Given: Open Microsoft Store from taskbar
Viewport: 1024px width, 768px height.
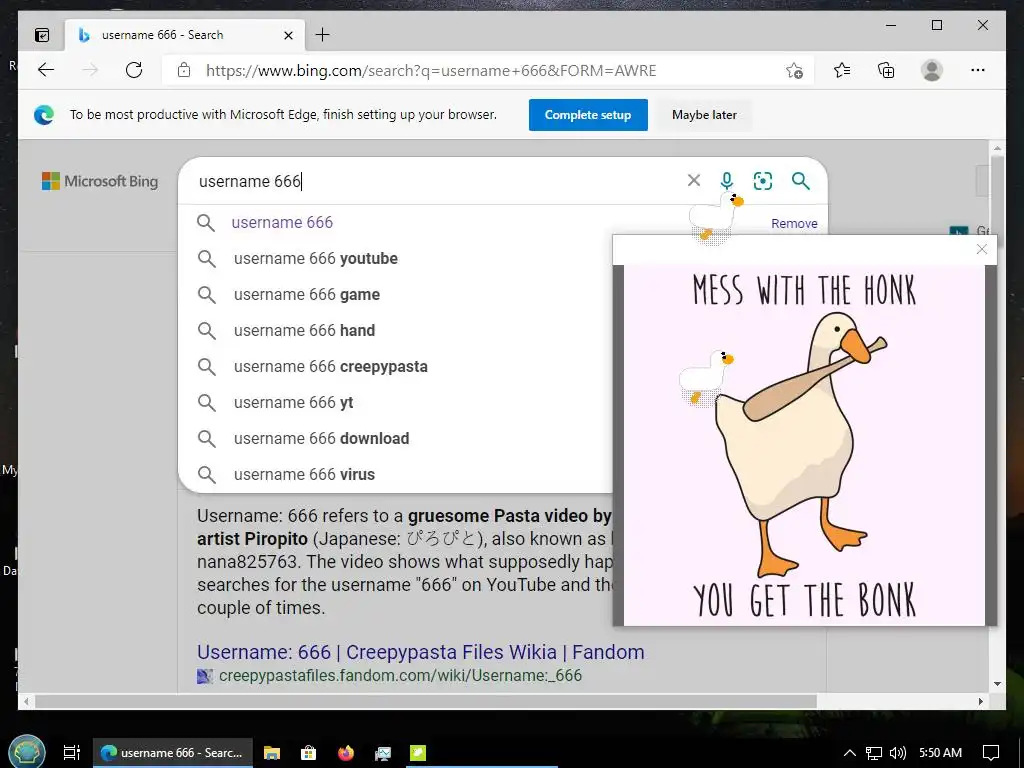Looking at the screenshot, I should click(308, 753).
